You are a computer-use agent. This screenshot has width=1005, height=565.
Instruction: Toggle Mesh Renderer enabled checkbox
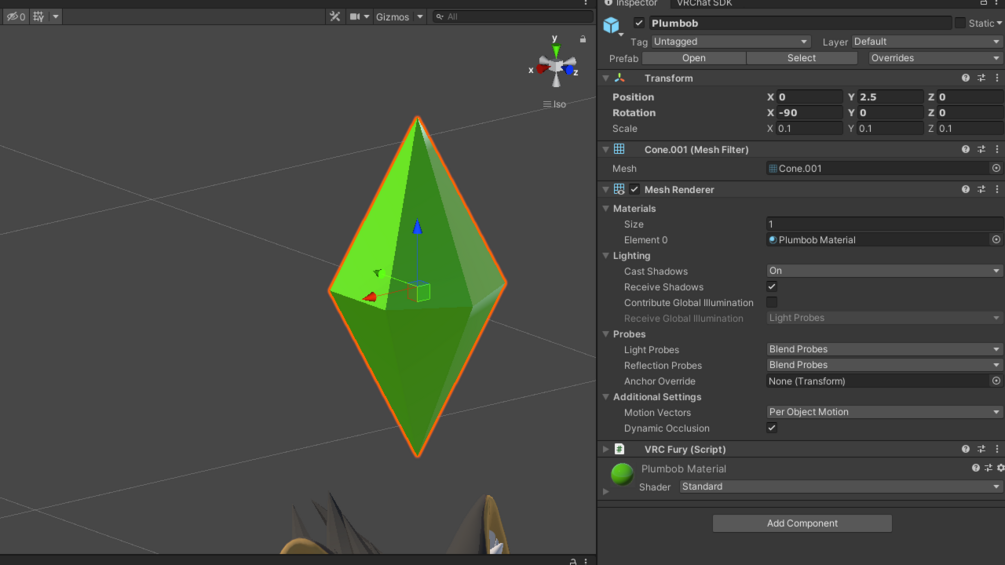click(635, 190)
